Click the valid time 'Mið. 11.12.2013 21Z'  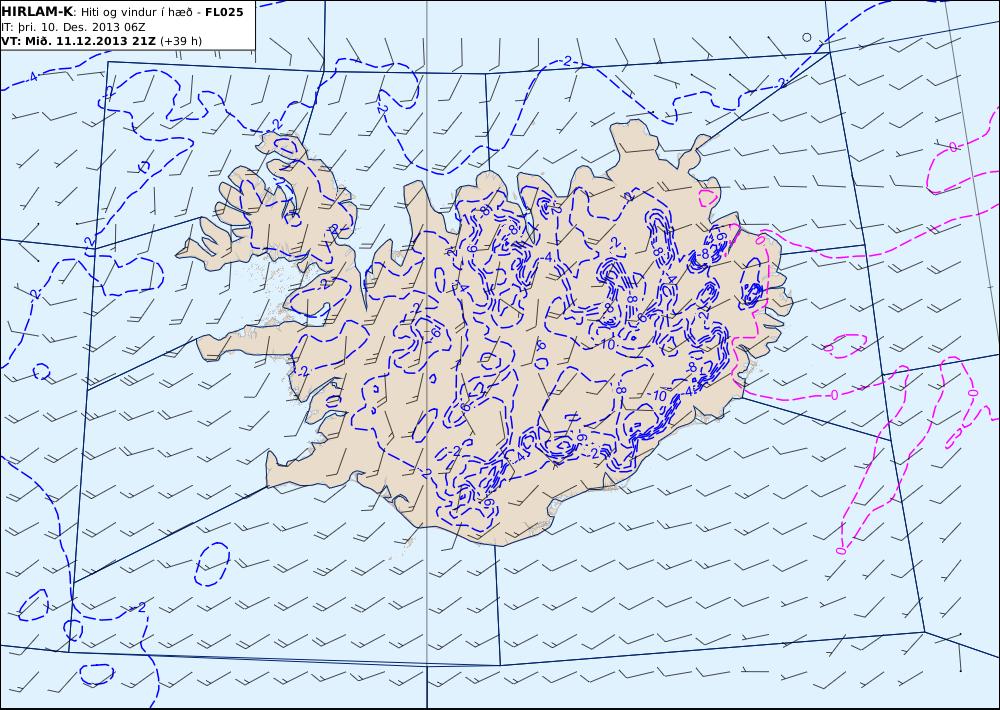click(x=89, y=41)
